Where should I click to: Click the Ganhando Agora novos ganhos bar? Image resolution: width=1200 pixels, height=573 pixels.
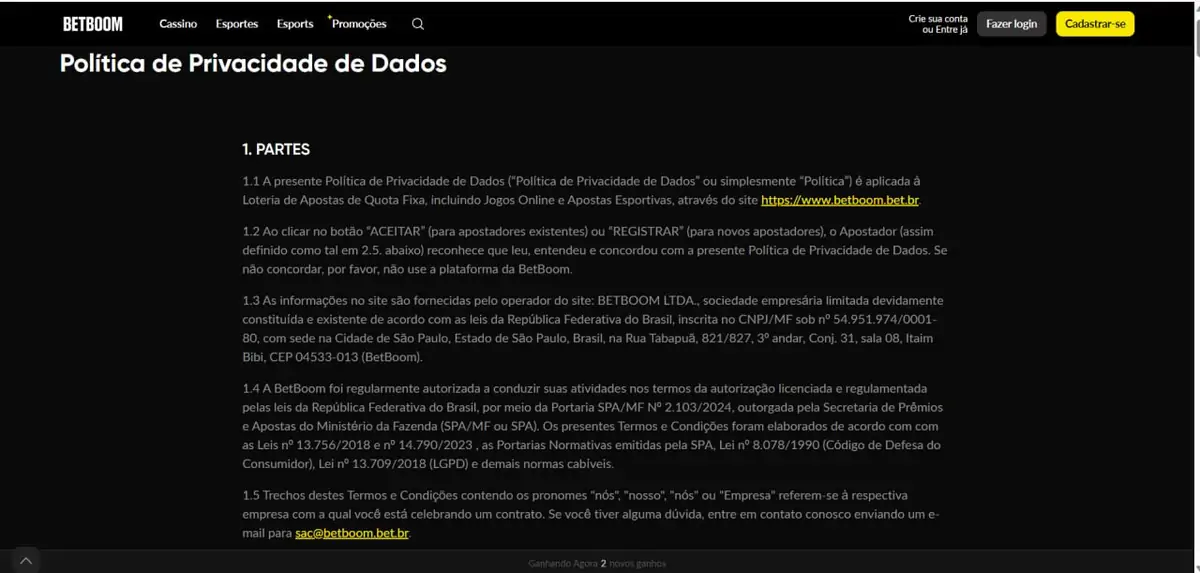(597, 563)
